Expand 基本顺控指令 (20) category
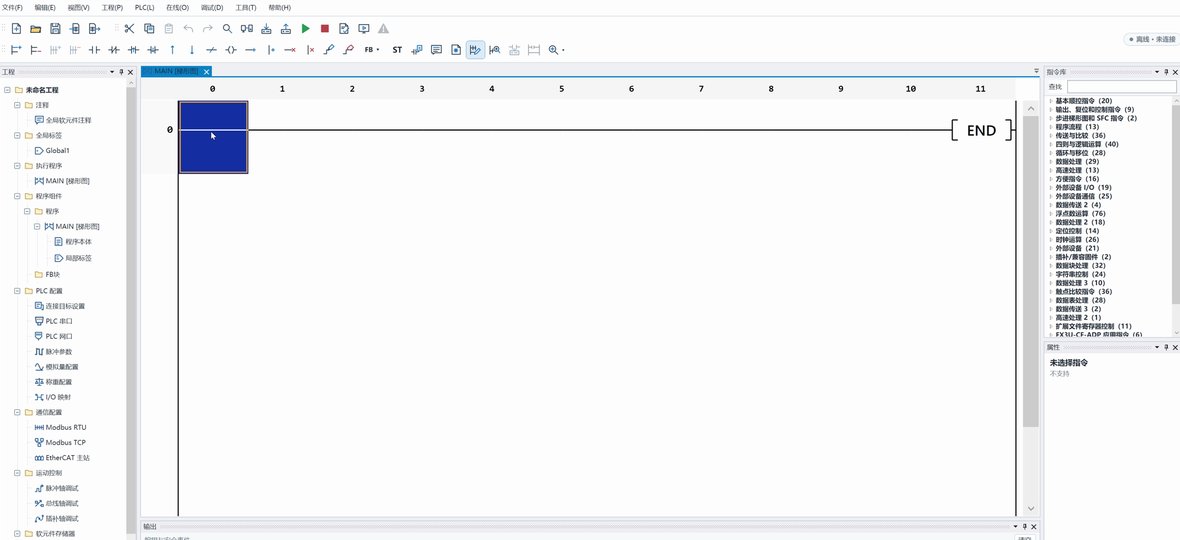The height and width of the screenshot is (540, 1180). [1051, 101]
